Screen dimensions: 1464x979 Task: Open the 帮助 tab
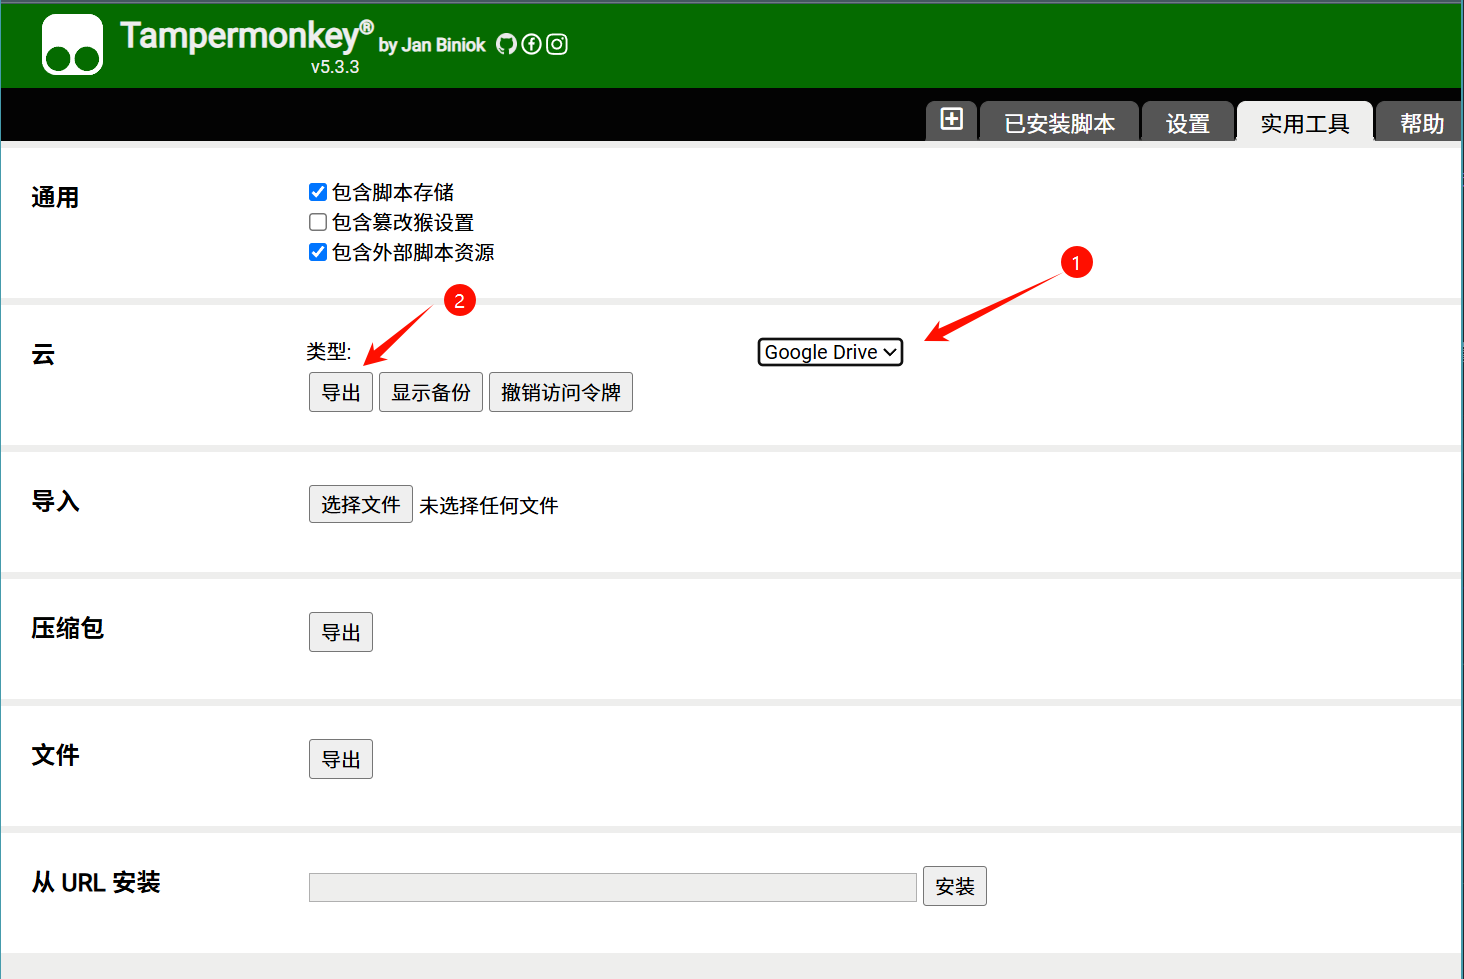click(x=1420, y=122)
